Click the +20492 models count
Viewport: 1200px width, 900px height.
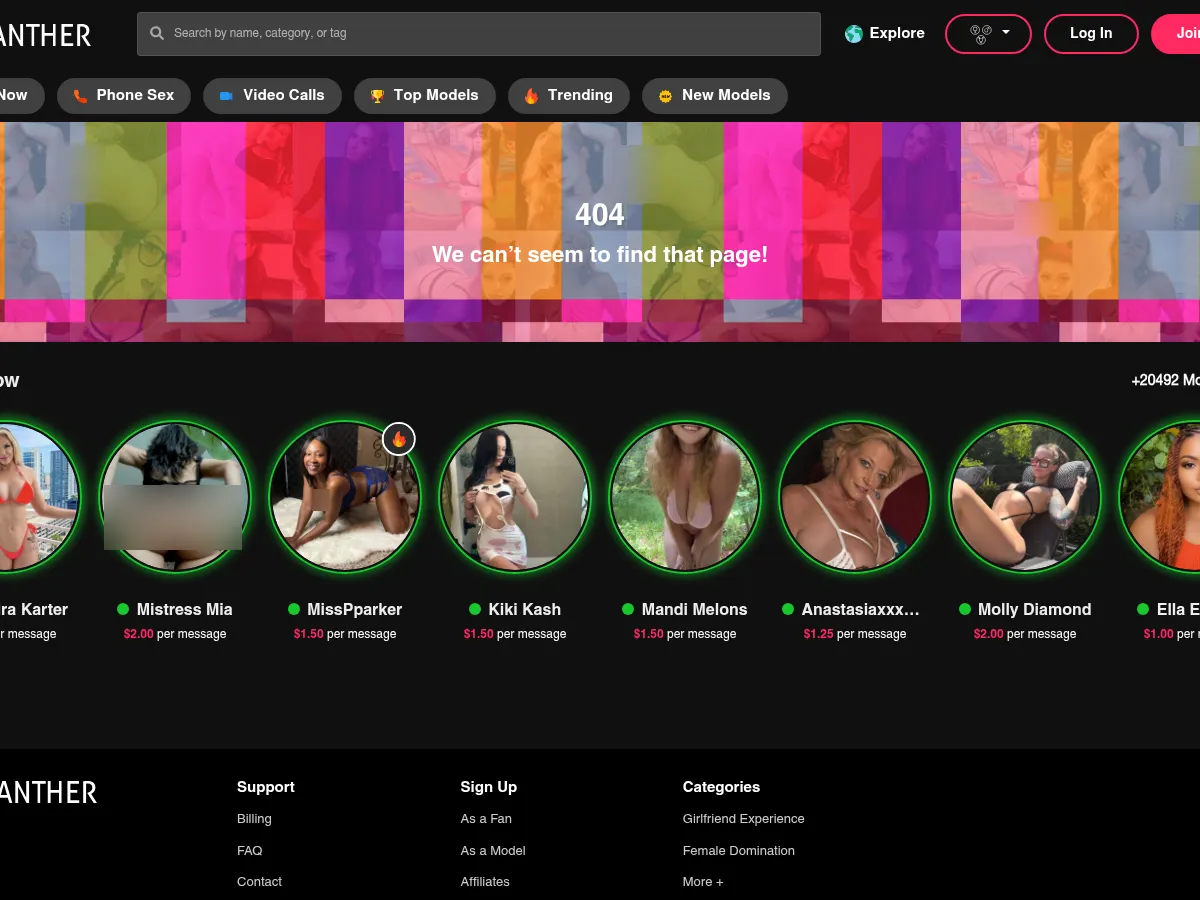[x=1165, y=380]
